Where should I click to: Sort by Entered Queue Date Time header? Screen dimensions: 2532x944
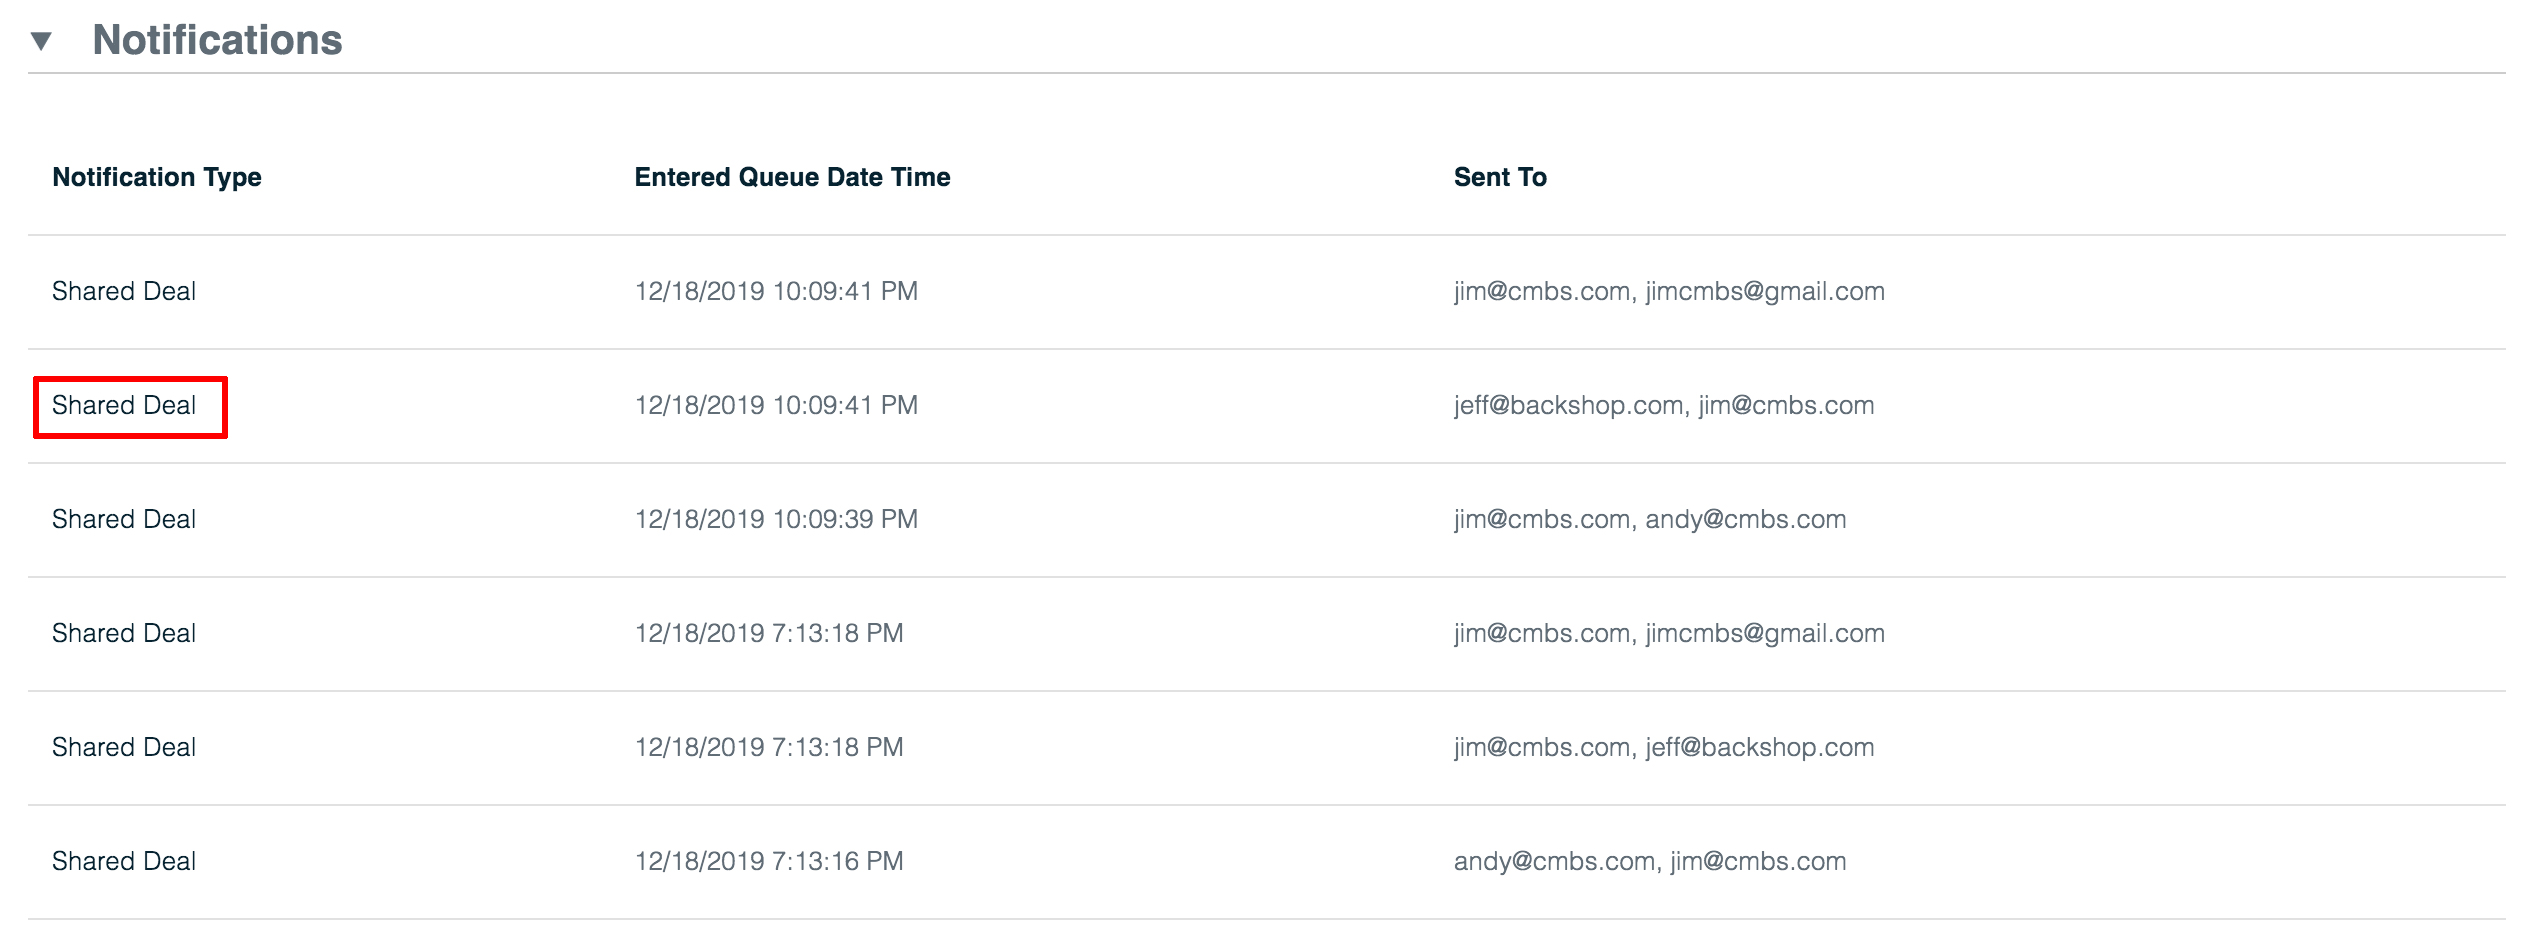pyautogui.click(x=792, y=177)
